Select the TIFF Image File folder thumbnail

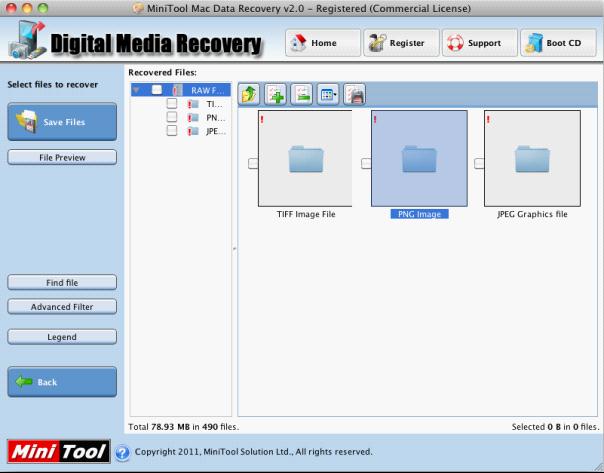point(305,158)
